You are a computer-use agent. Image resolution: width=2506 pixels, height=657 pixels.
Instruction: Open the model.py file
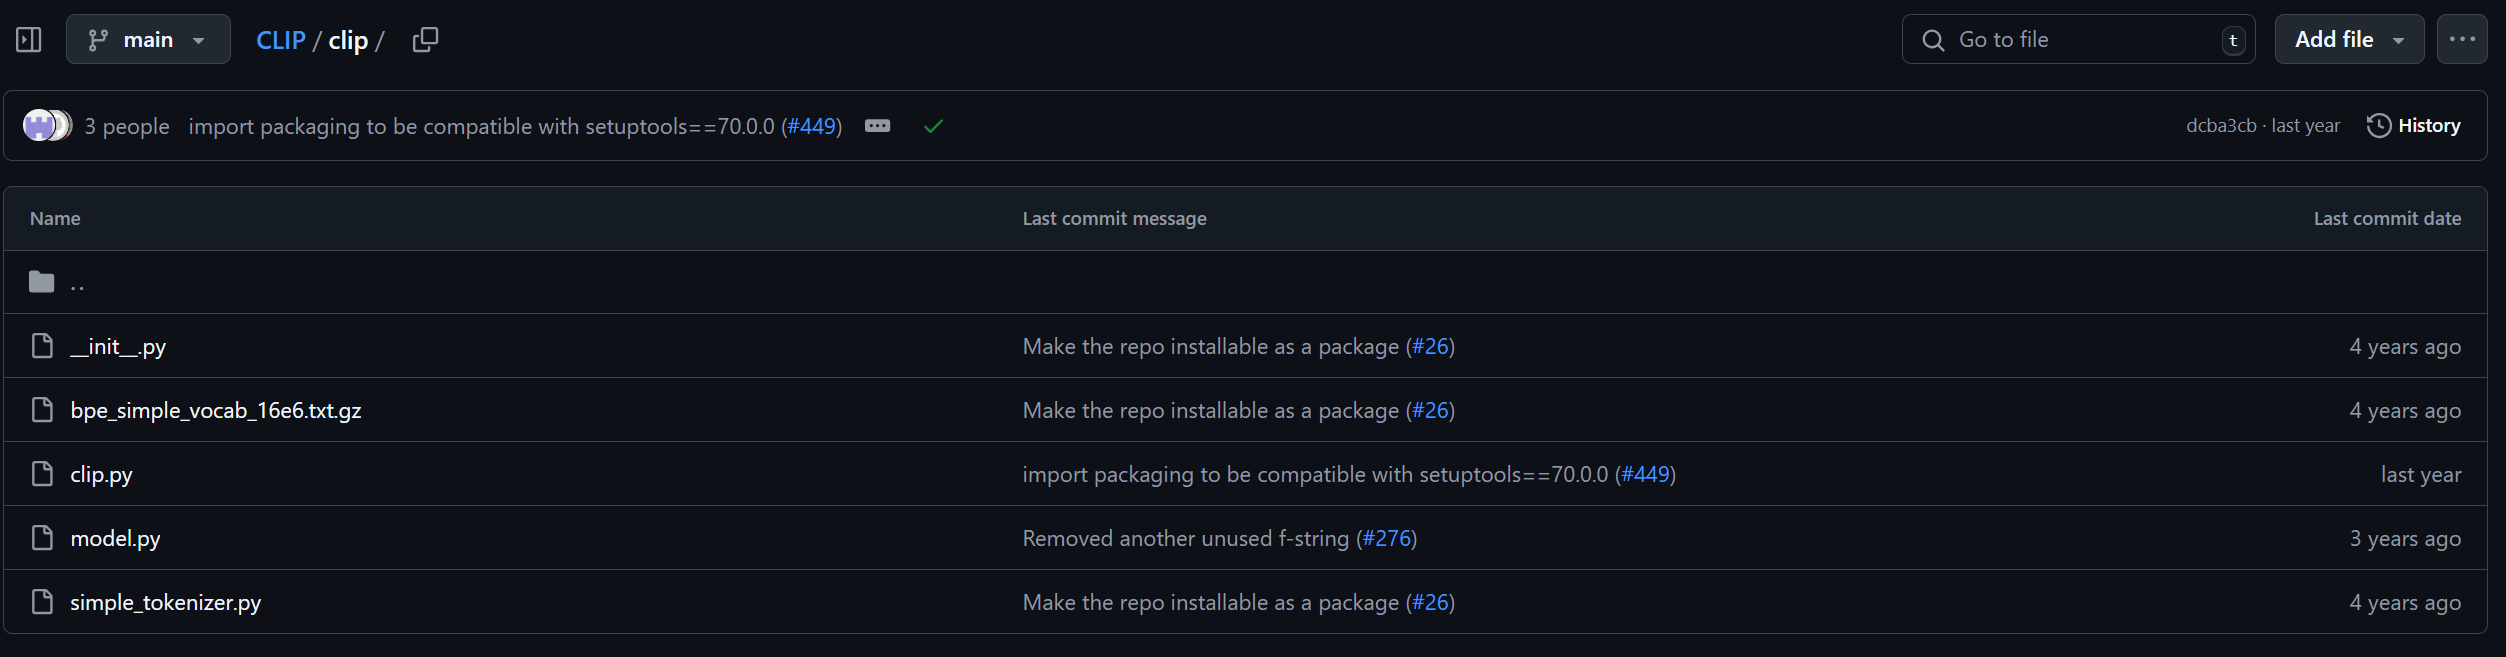click(x=115, y=539)
